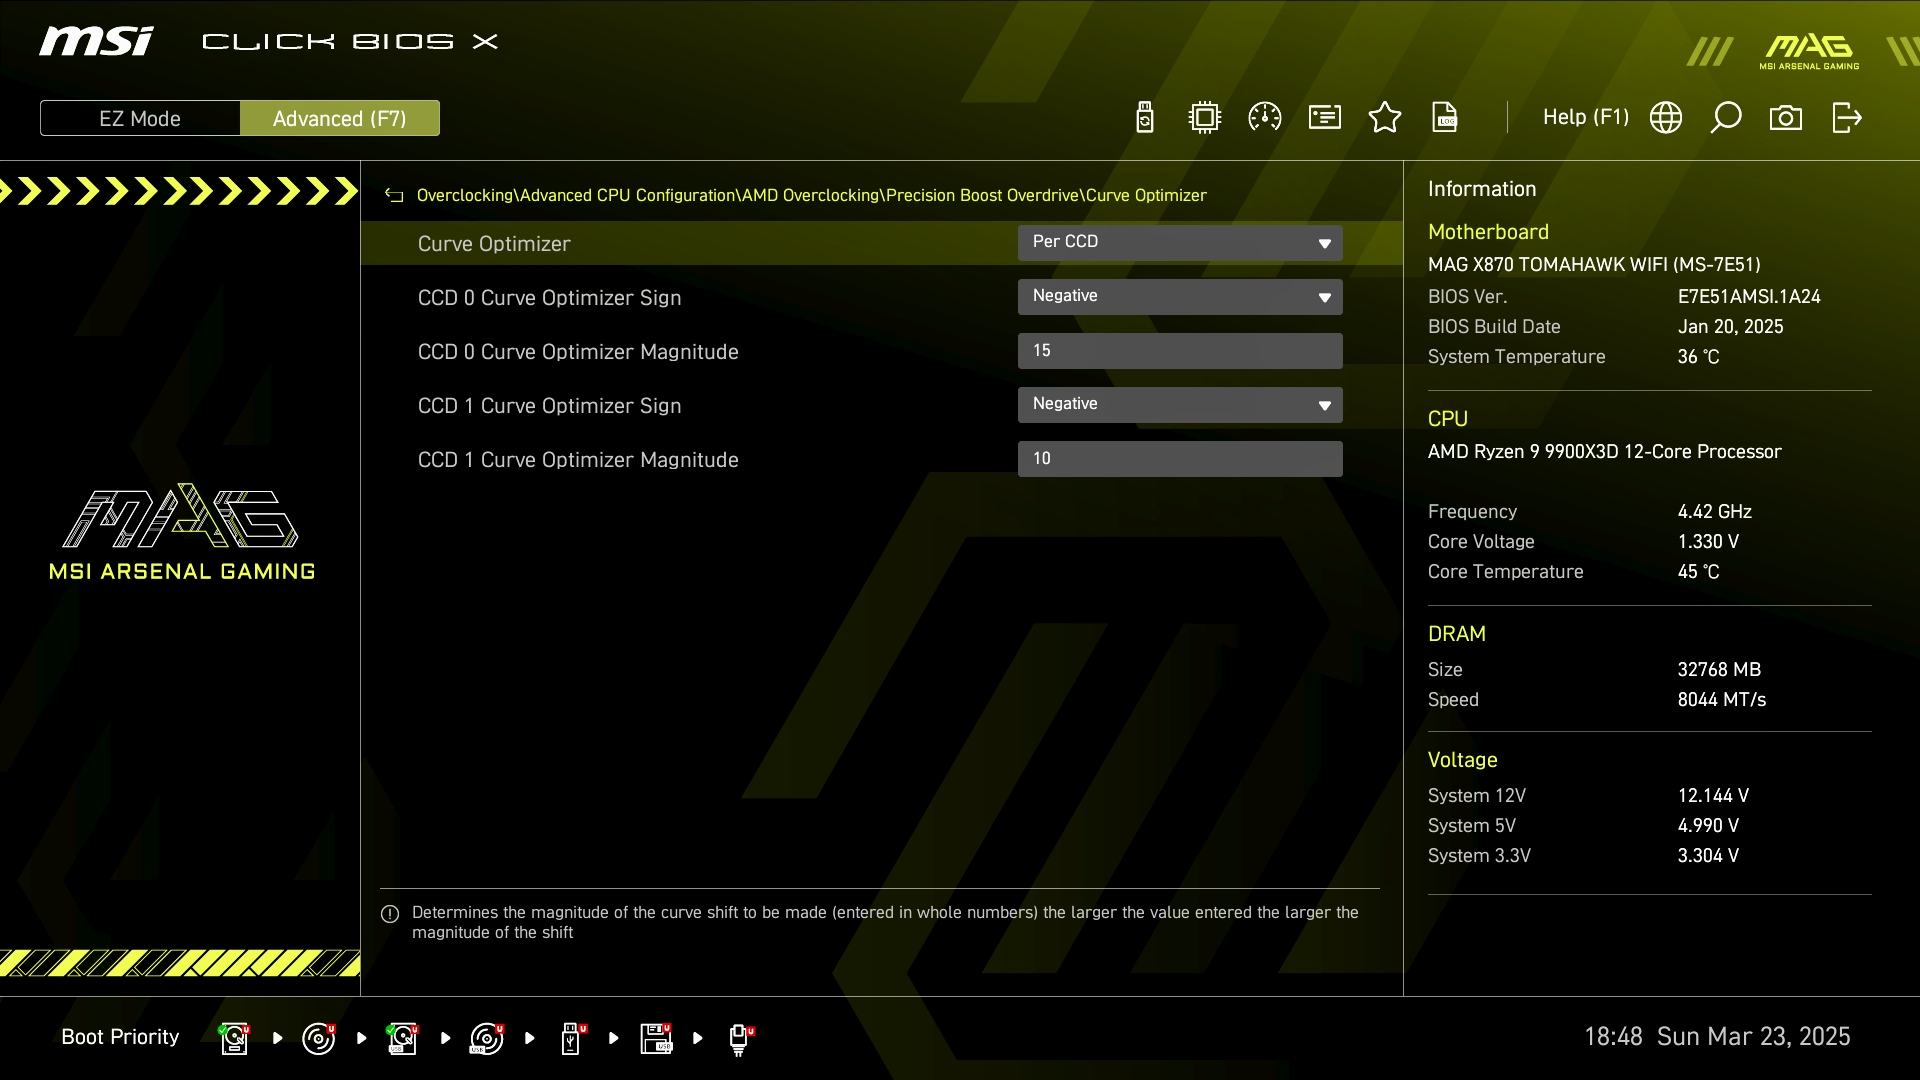Click the globe language icon
Screen dimensions: 1920x1080
coord(1666,118)
